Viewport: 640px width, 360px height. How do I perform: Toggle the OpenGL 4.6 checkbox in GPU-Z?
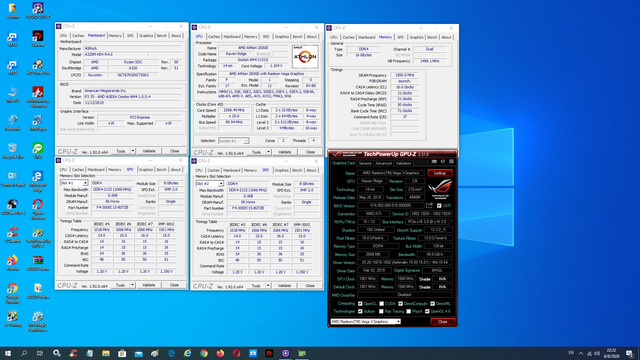(427, 311)
